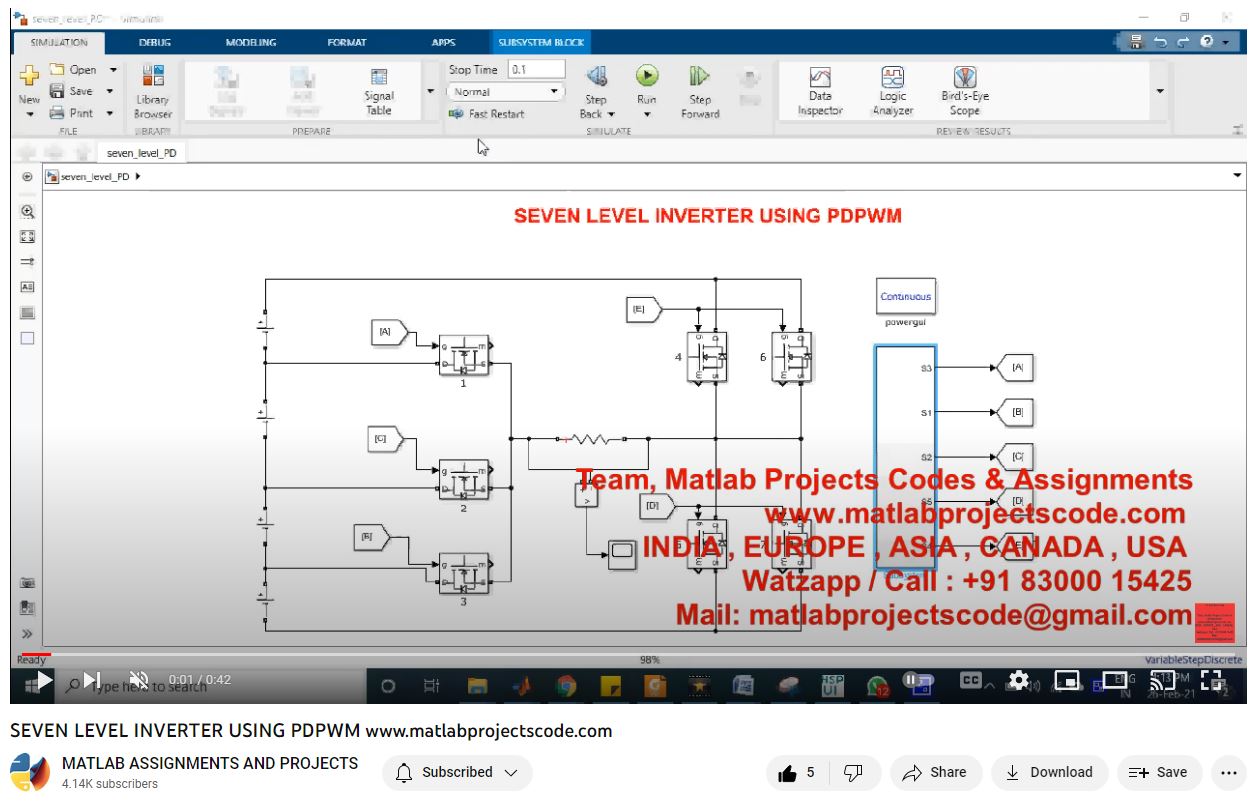Open the Bird's-Eye Scope
The image size is (1256, 804).
pos(964,90)
